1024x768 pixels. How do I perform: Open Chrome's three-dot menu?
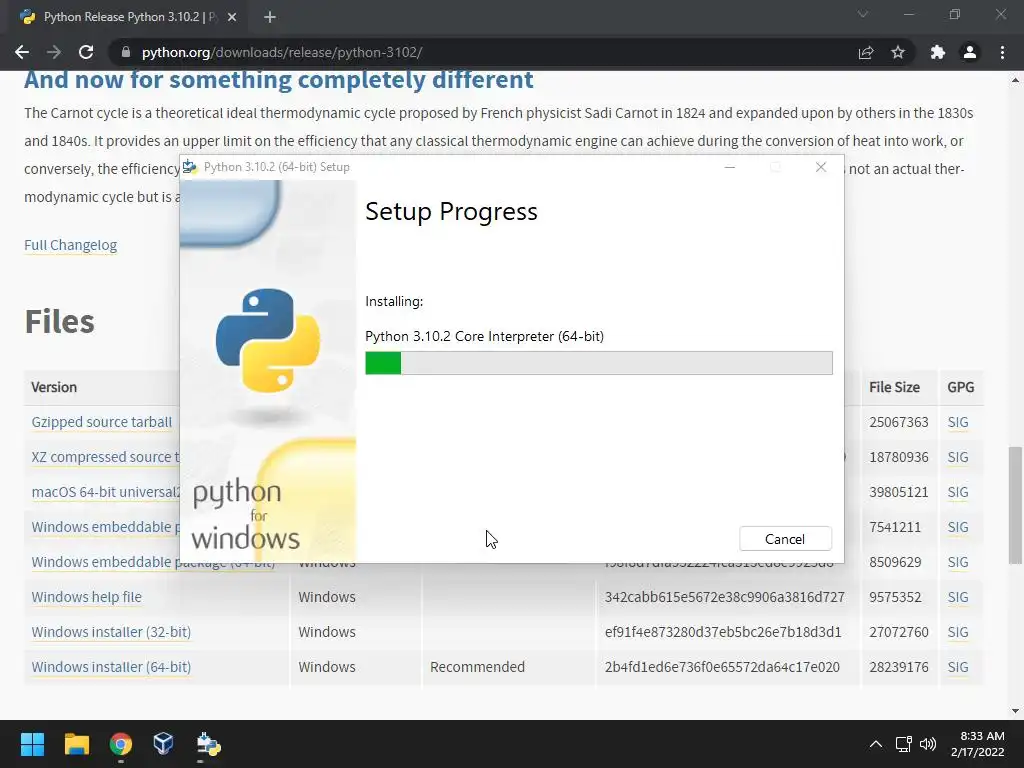click(x=1002, y=52)
